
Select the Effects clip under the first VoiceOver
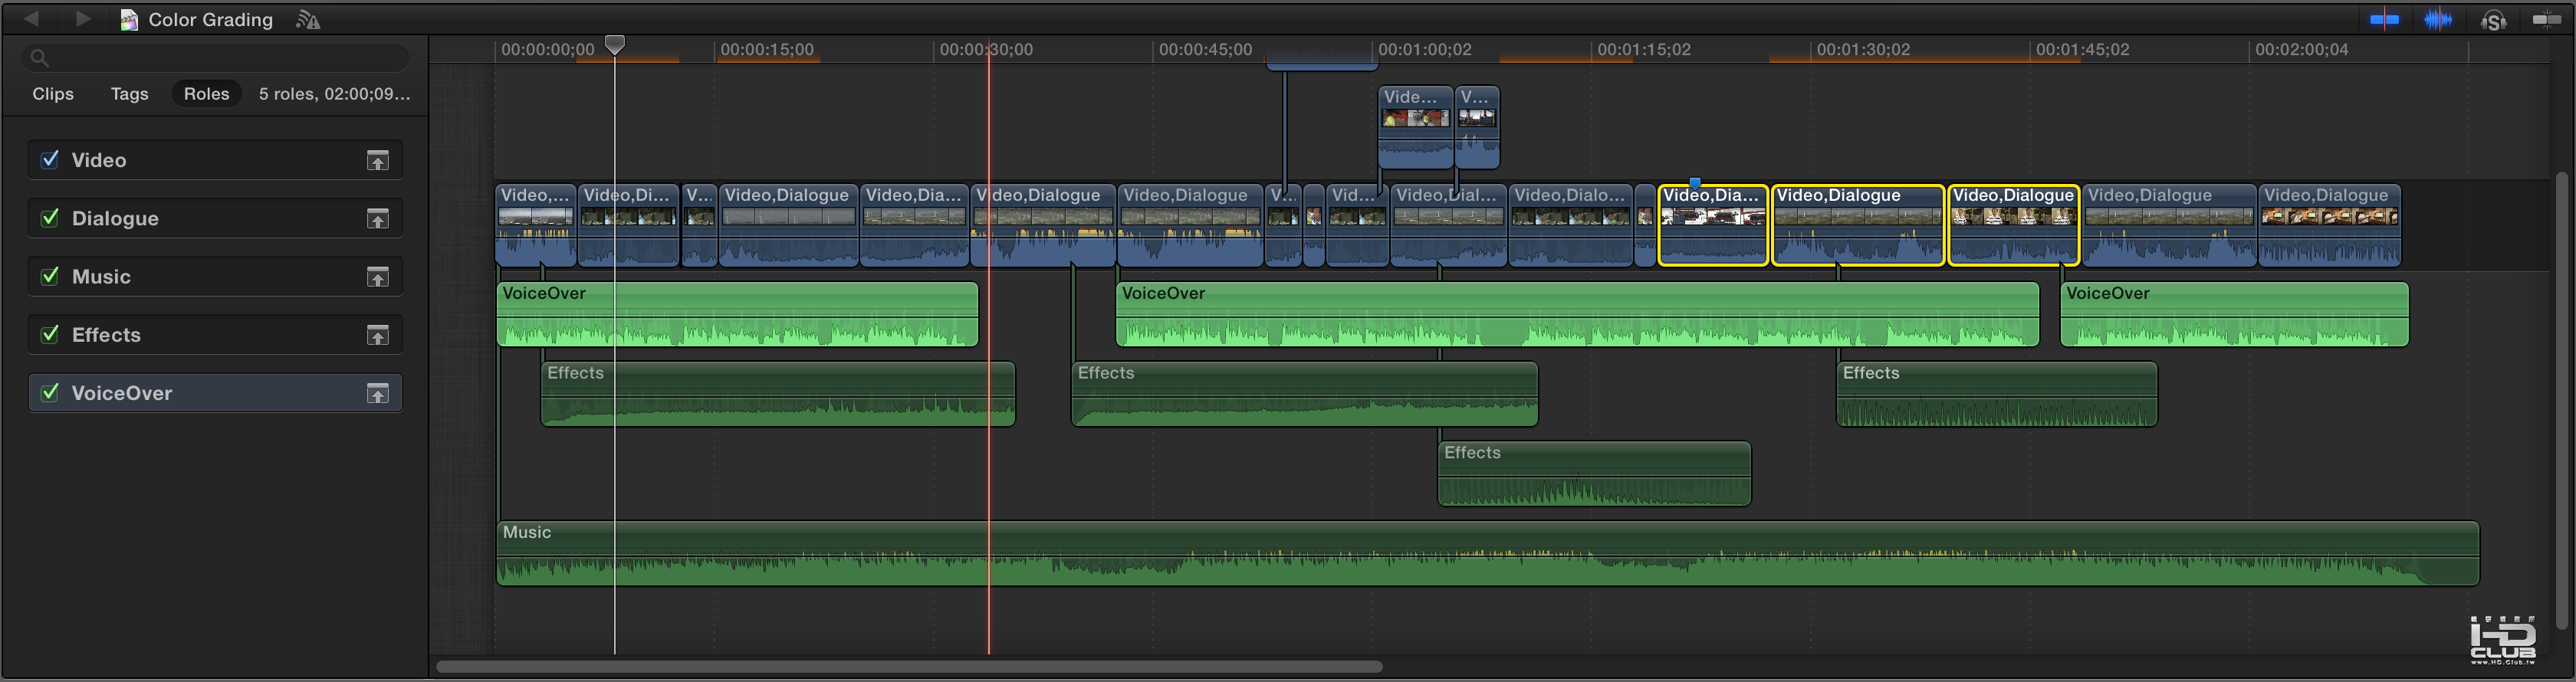click(x=778, y=394)
